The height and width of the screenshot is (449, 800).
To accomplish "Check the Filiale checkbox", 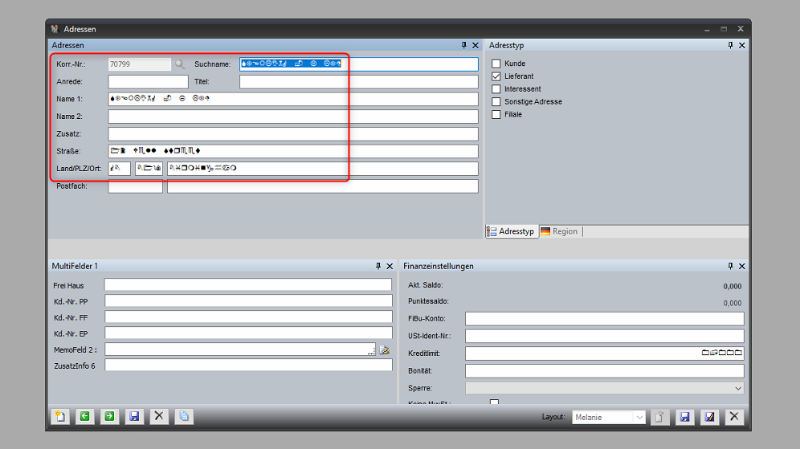I will click(496, 115).
